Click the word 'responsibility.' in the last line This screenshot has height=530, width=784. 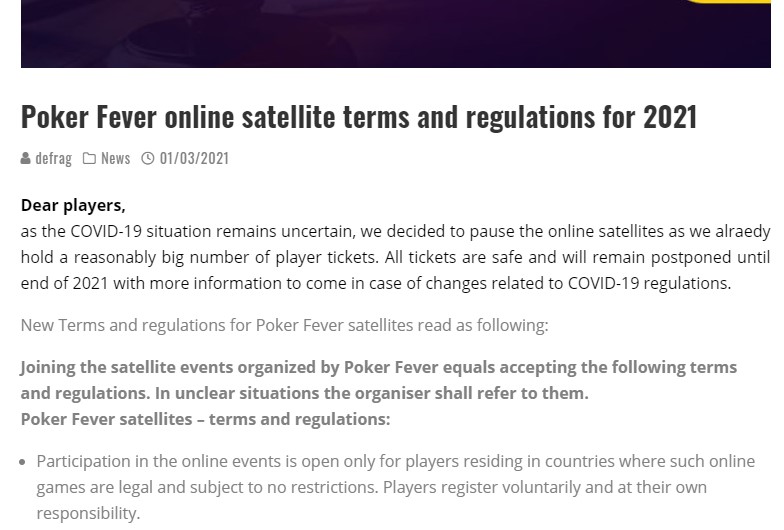[x=88, y=513]
